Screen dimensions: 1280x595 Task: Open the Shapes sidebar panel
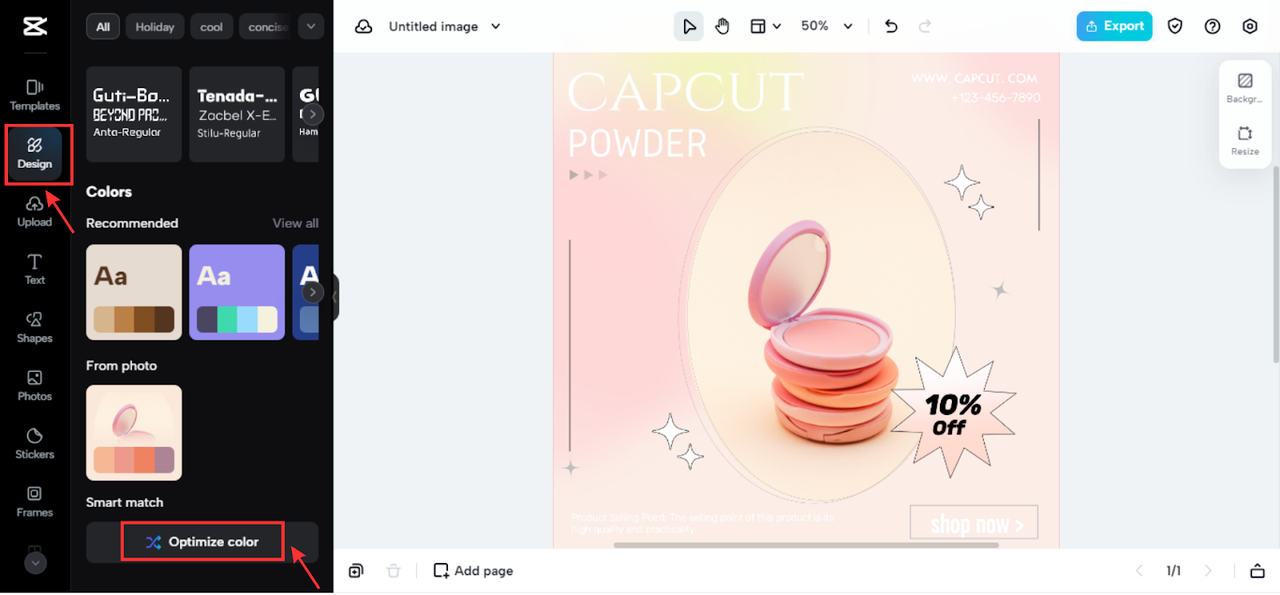pyautogui.click(x=35, y=327)
